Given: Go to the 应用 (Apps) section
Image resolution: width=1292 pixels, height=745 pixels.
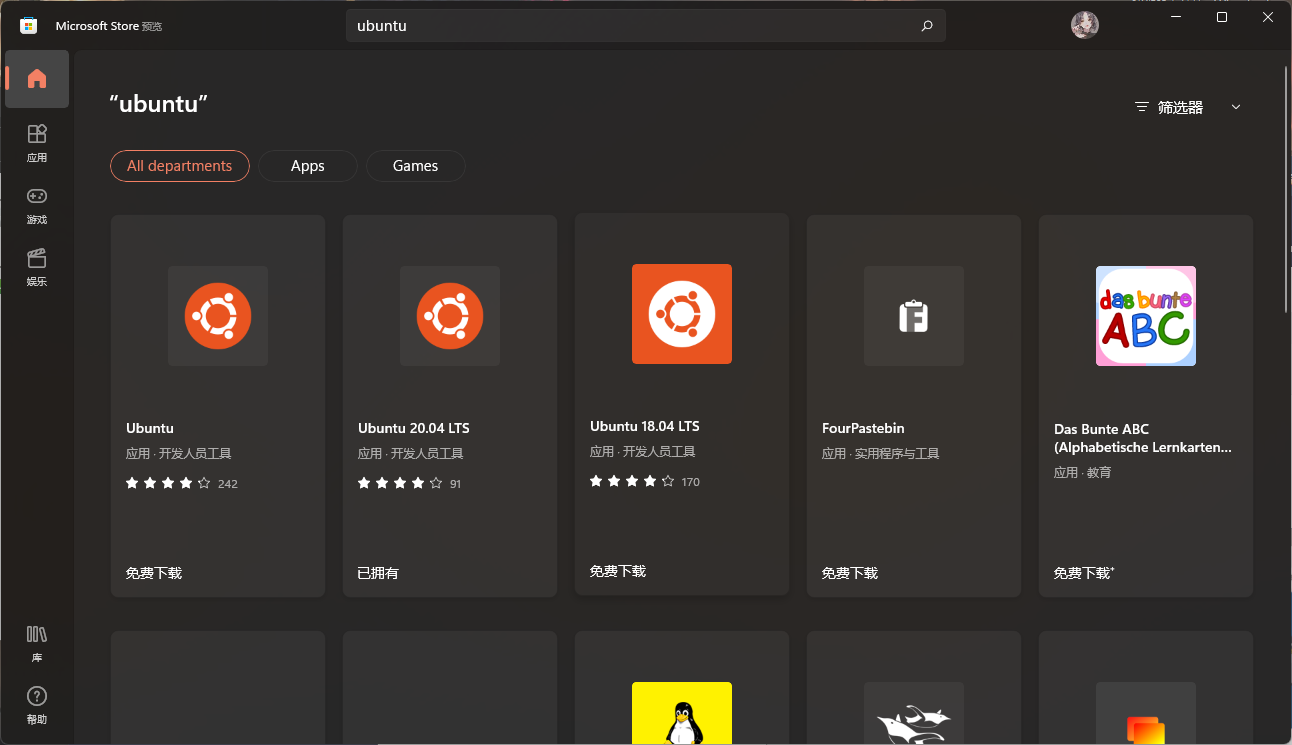Looking at the screenshot, I should 37,142.
